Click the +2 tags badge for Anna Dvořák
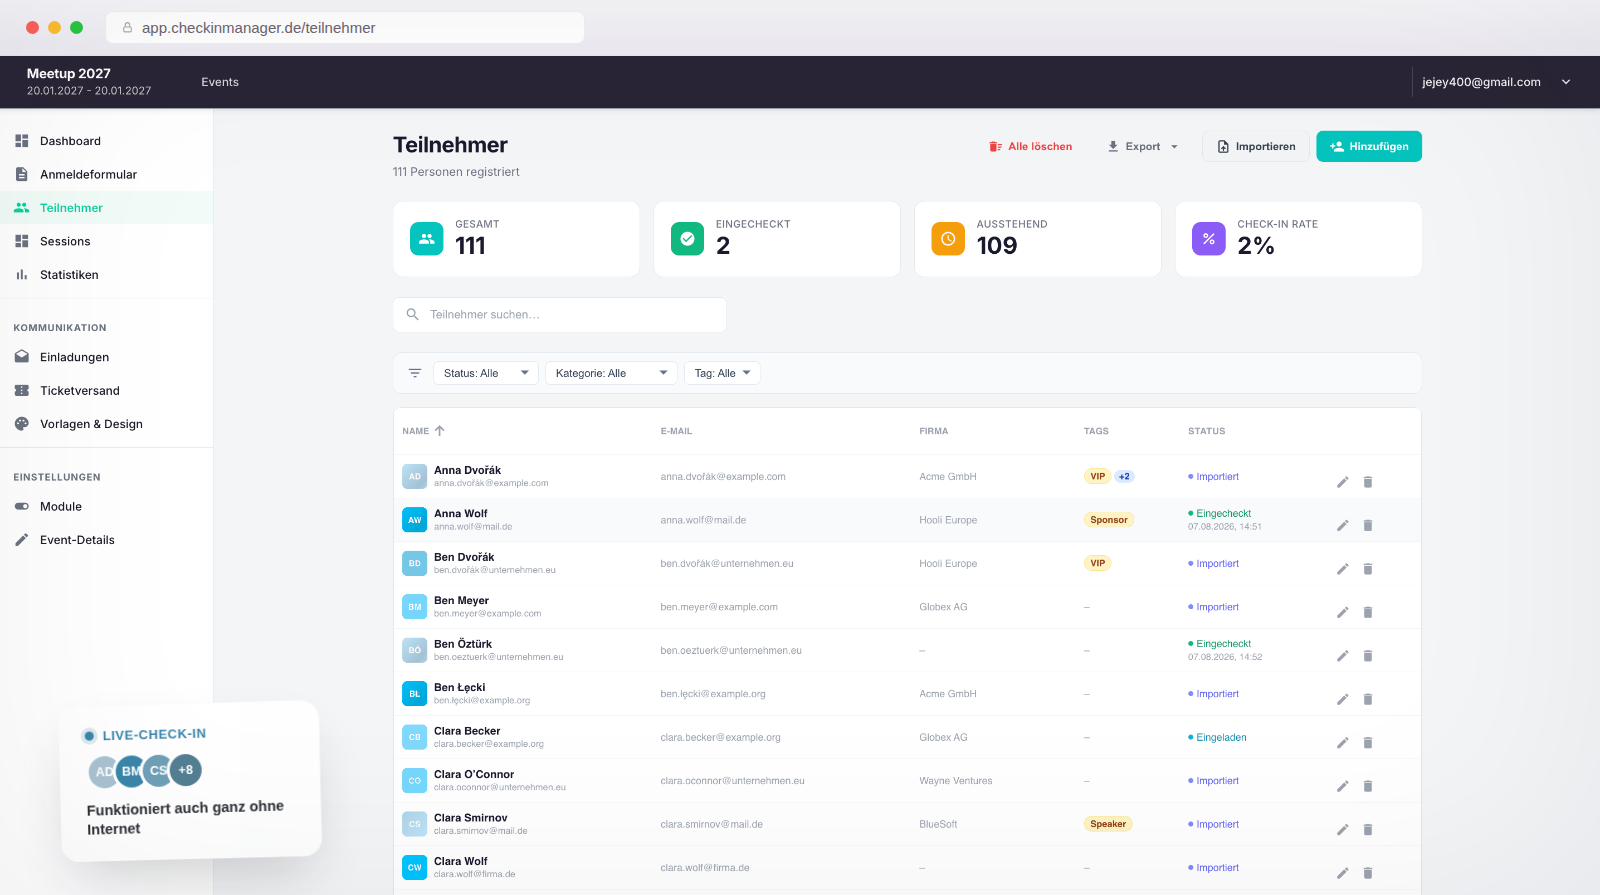1600x895 pixels. click(x=1124, y=477)
